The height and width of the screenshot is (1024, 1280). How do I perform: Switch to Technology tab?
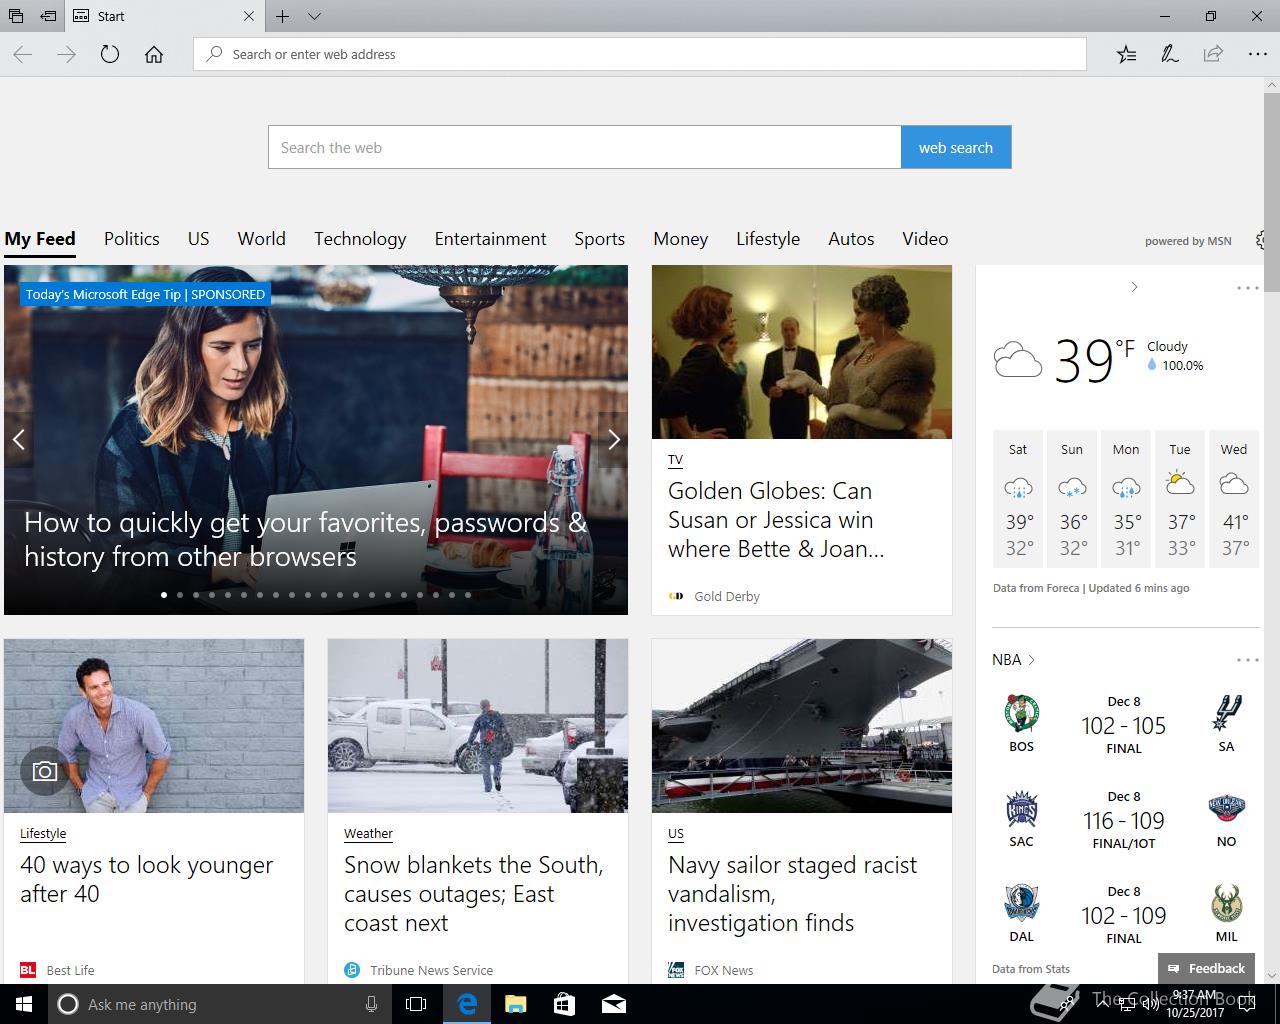tap(360, 239)
